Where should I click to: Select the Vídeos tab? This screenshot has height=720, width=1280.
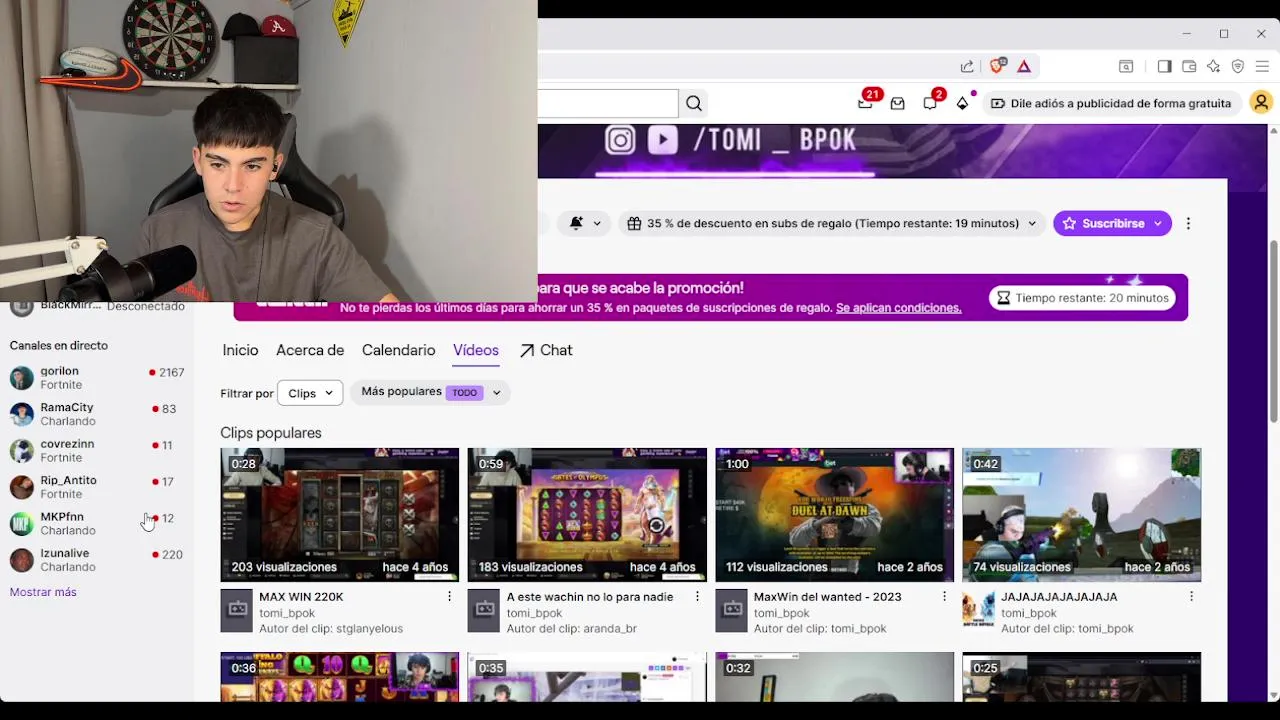pyautogui.click(x=476, y=350)
